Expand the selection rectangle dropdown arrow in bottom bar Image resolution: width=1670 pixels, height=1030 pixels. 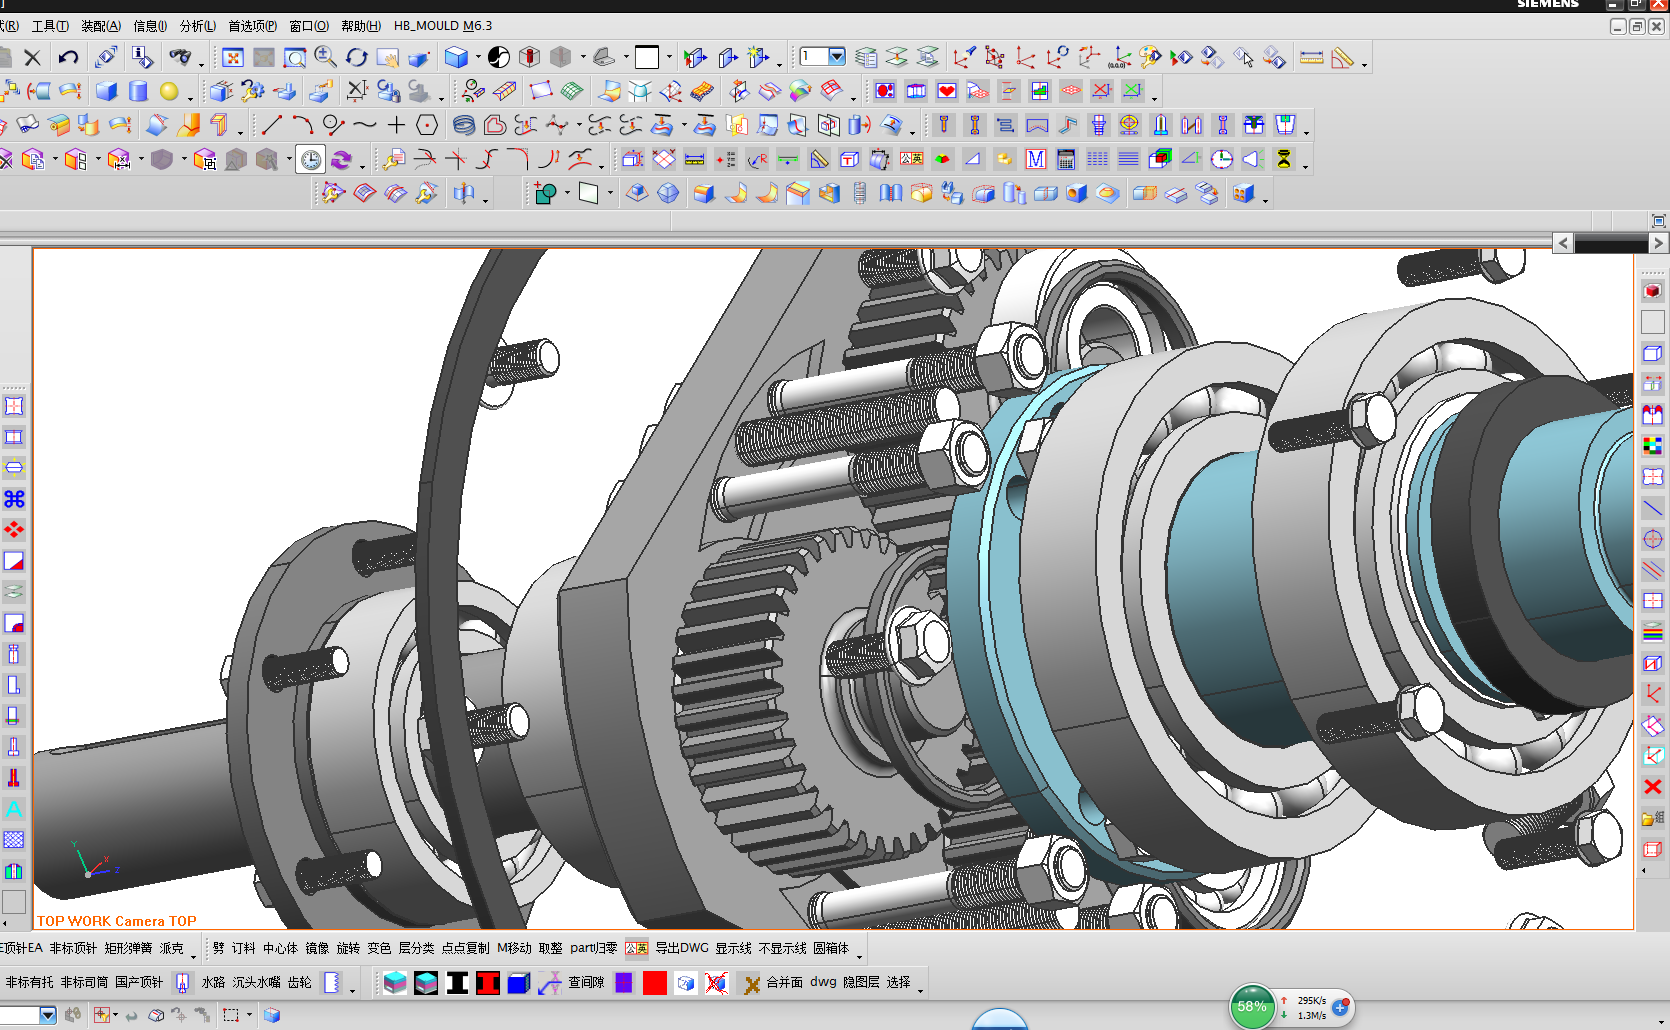pyautogui.click(x=249, y=1015)
